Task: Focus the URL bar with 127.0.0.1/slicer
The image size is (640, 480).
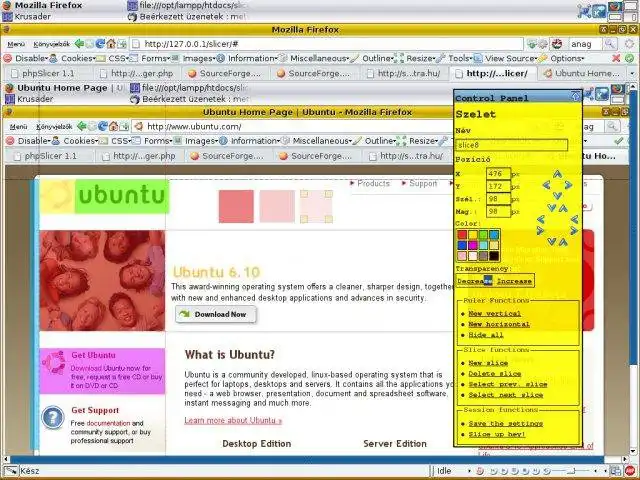Action: click(327, 44)
